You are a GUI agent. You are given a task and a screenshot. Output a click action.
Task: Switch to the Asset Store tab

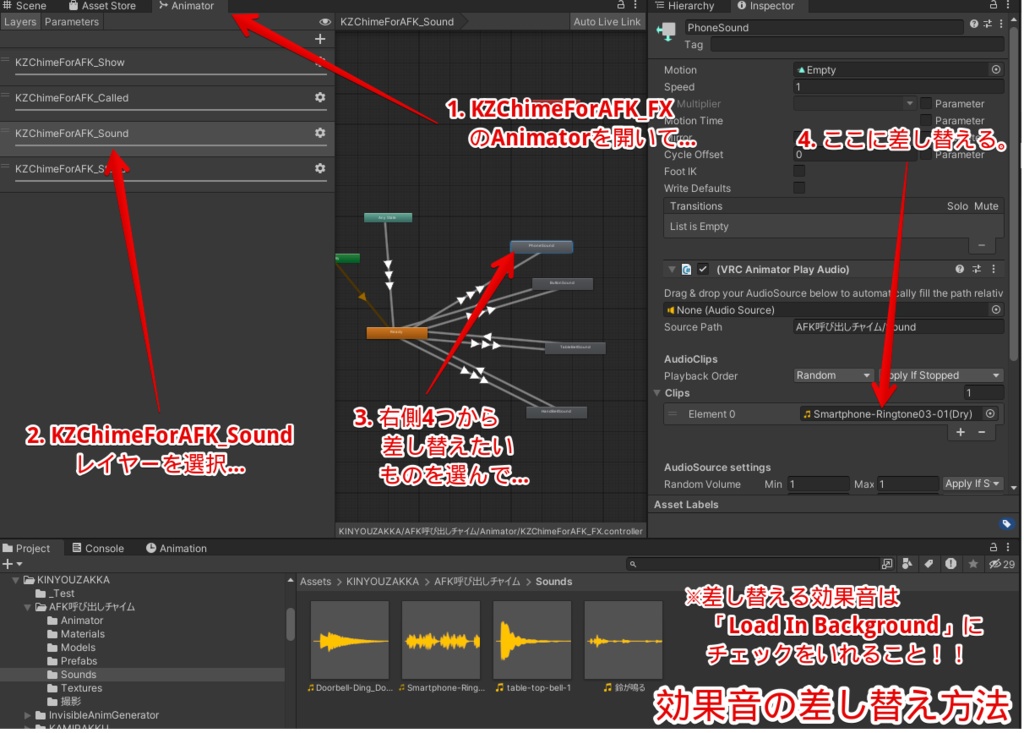103,6
